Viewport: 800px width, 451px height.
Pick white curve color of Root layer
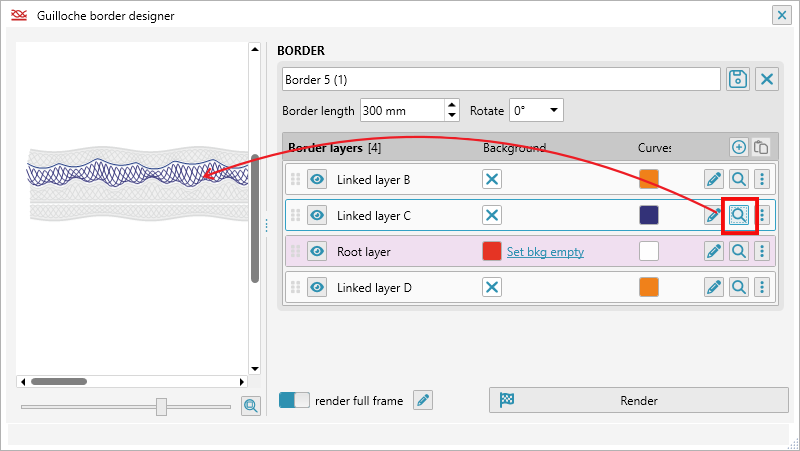pos(649,251)
